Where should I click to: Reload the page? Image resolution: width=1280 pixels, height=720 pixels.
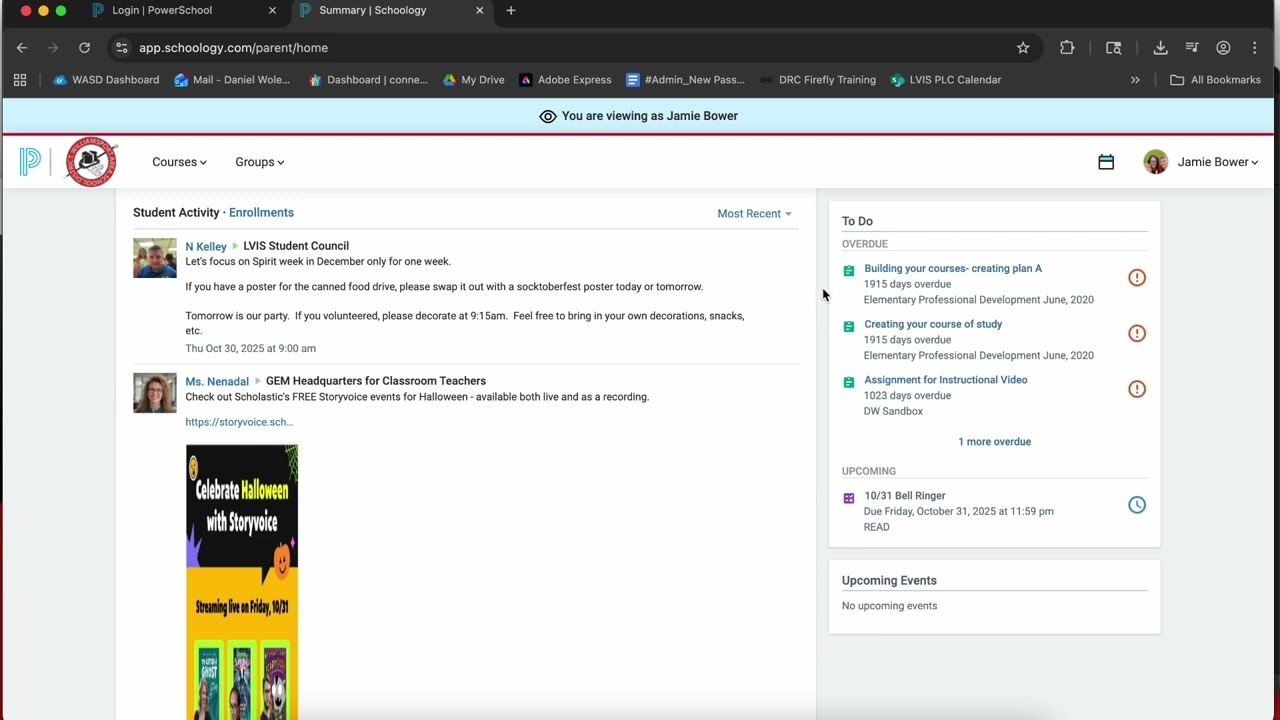point(84,48)
